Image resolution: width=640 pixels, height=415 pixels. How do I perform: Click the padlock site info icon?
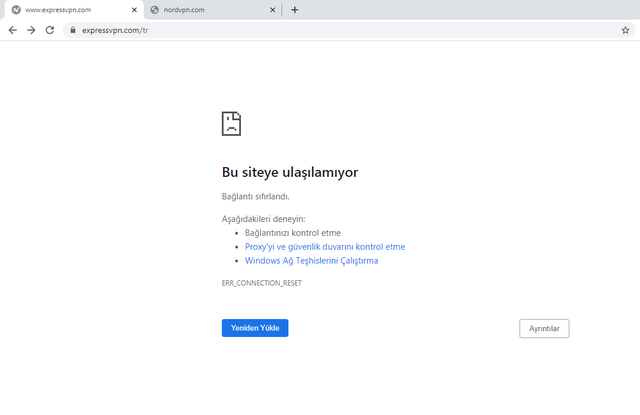[x=73, y=30]
